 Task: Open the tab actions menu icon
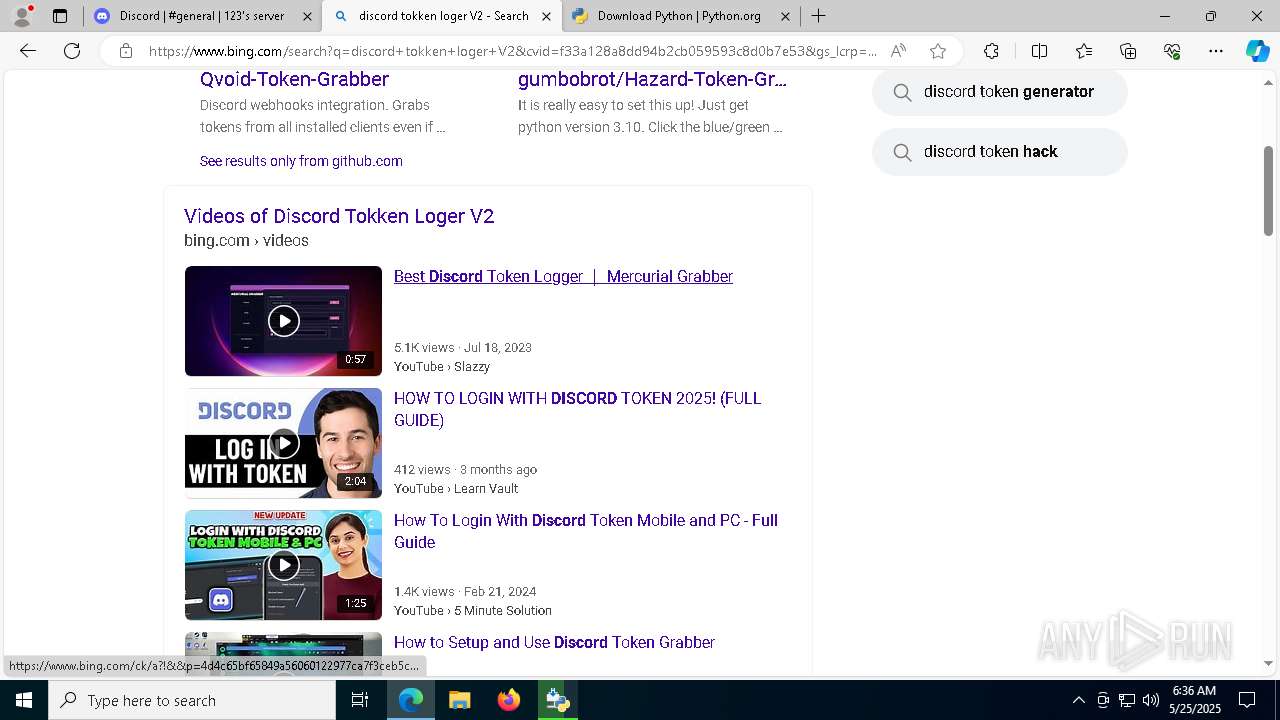click(x=60, y=16)
